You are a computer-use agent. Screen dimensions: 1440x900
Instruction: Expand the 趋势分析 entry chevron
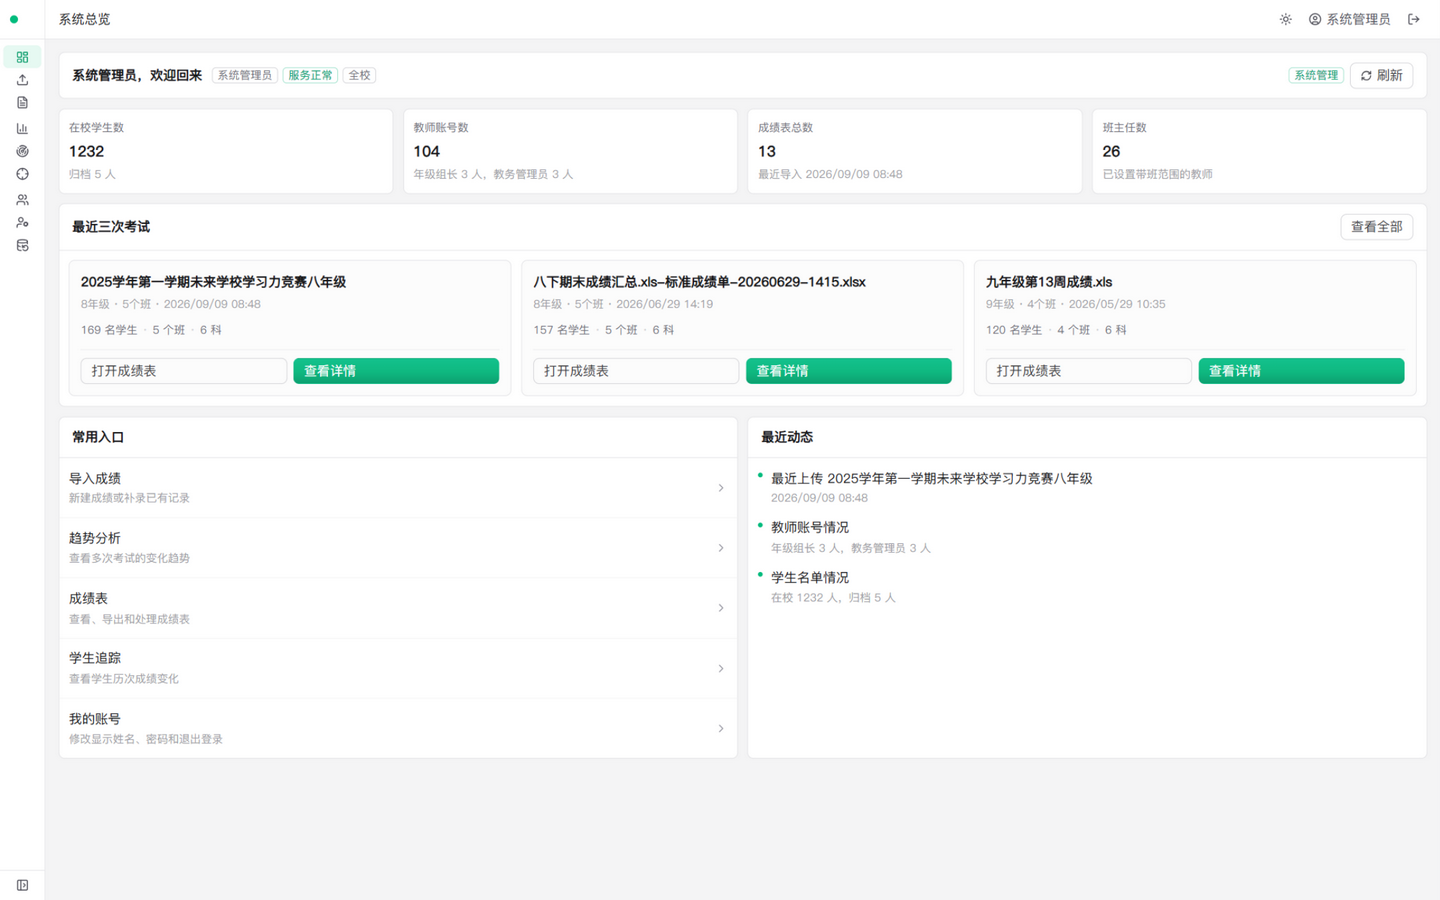[721, 548]
